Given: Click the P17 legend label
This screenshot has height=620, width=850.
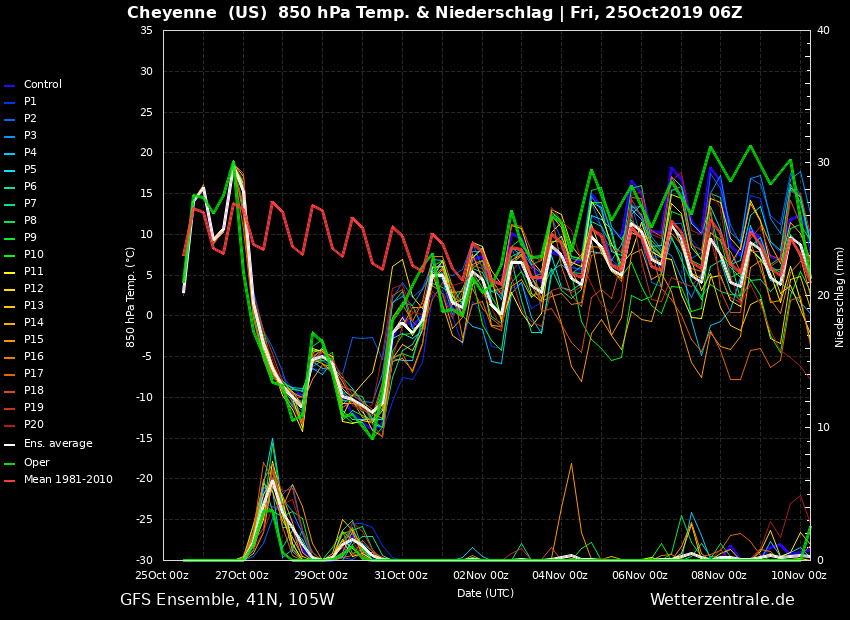Looking at the screenshot, I should coord(34,373).
